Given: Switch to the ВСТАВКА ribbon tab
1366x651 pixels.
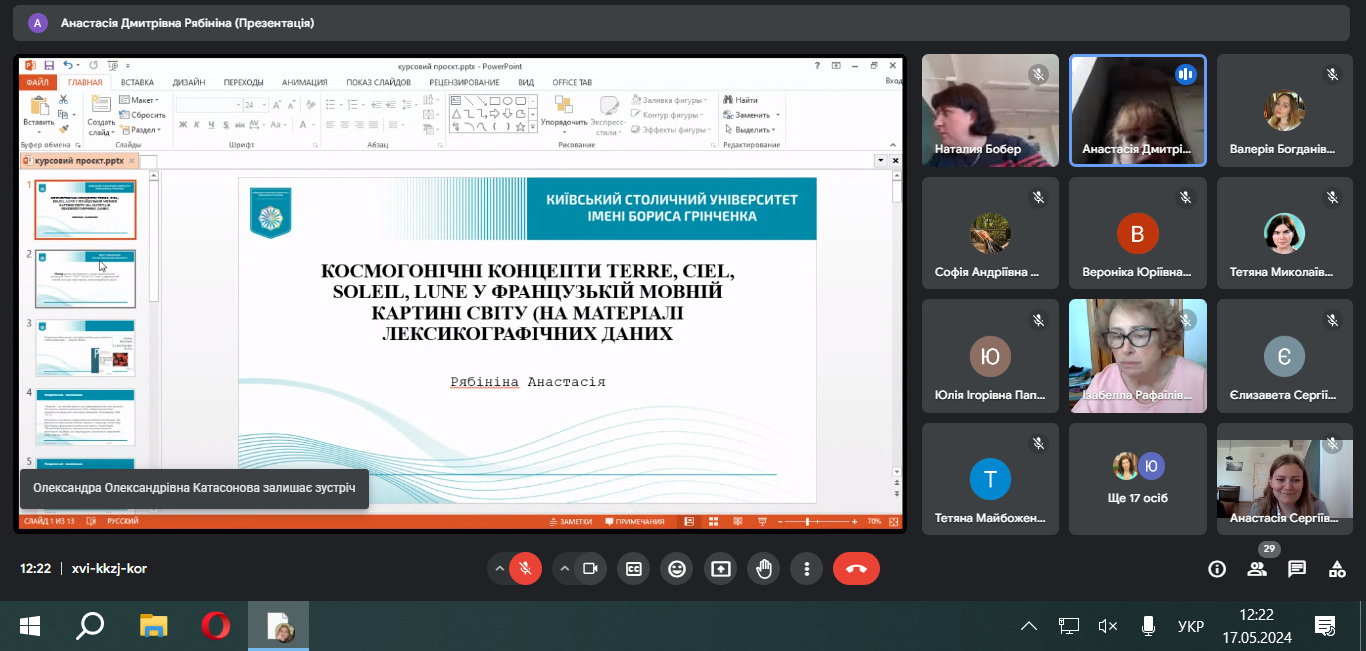Looking at the screenshot, I should point(137,82).
